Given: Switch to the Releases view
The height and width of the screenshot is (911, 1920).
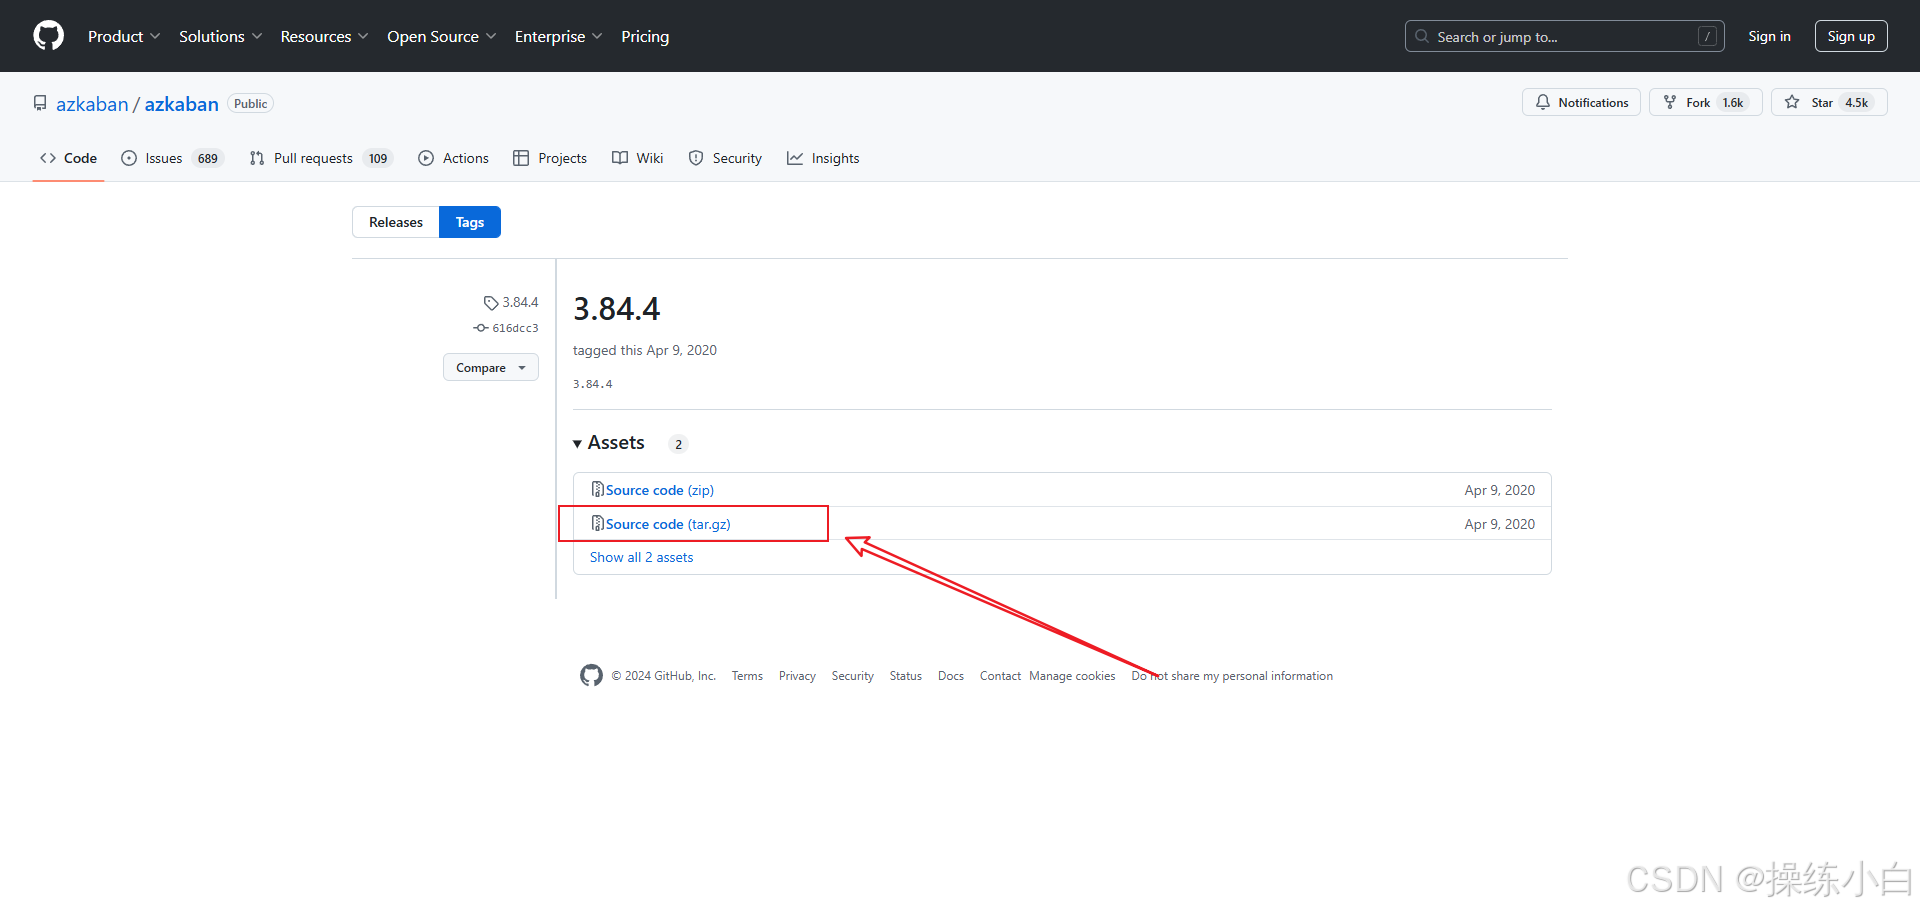Looking at the screenshot, I should coord(396,222).
